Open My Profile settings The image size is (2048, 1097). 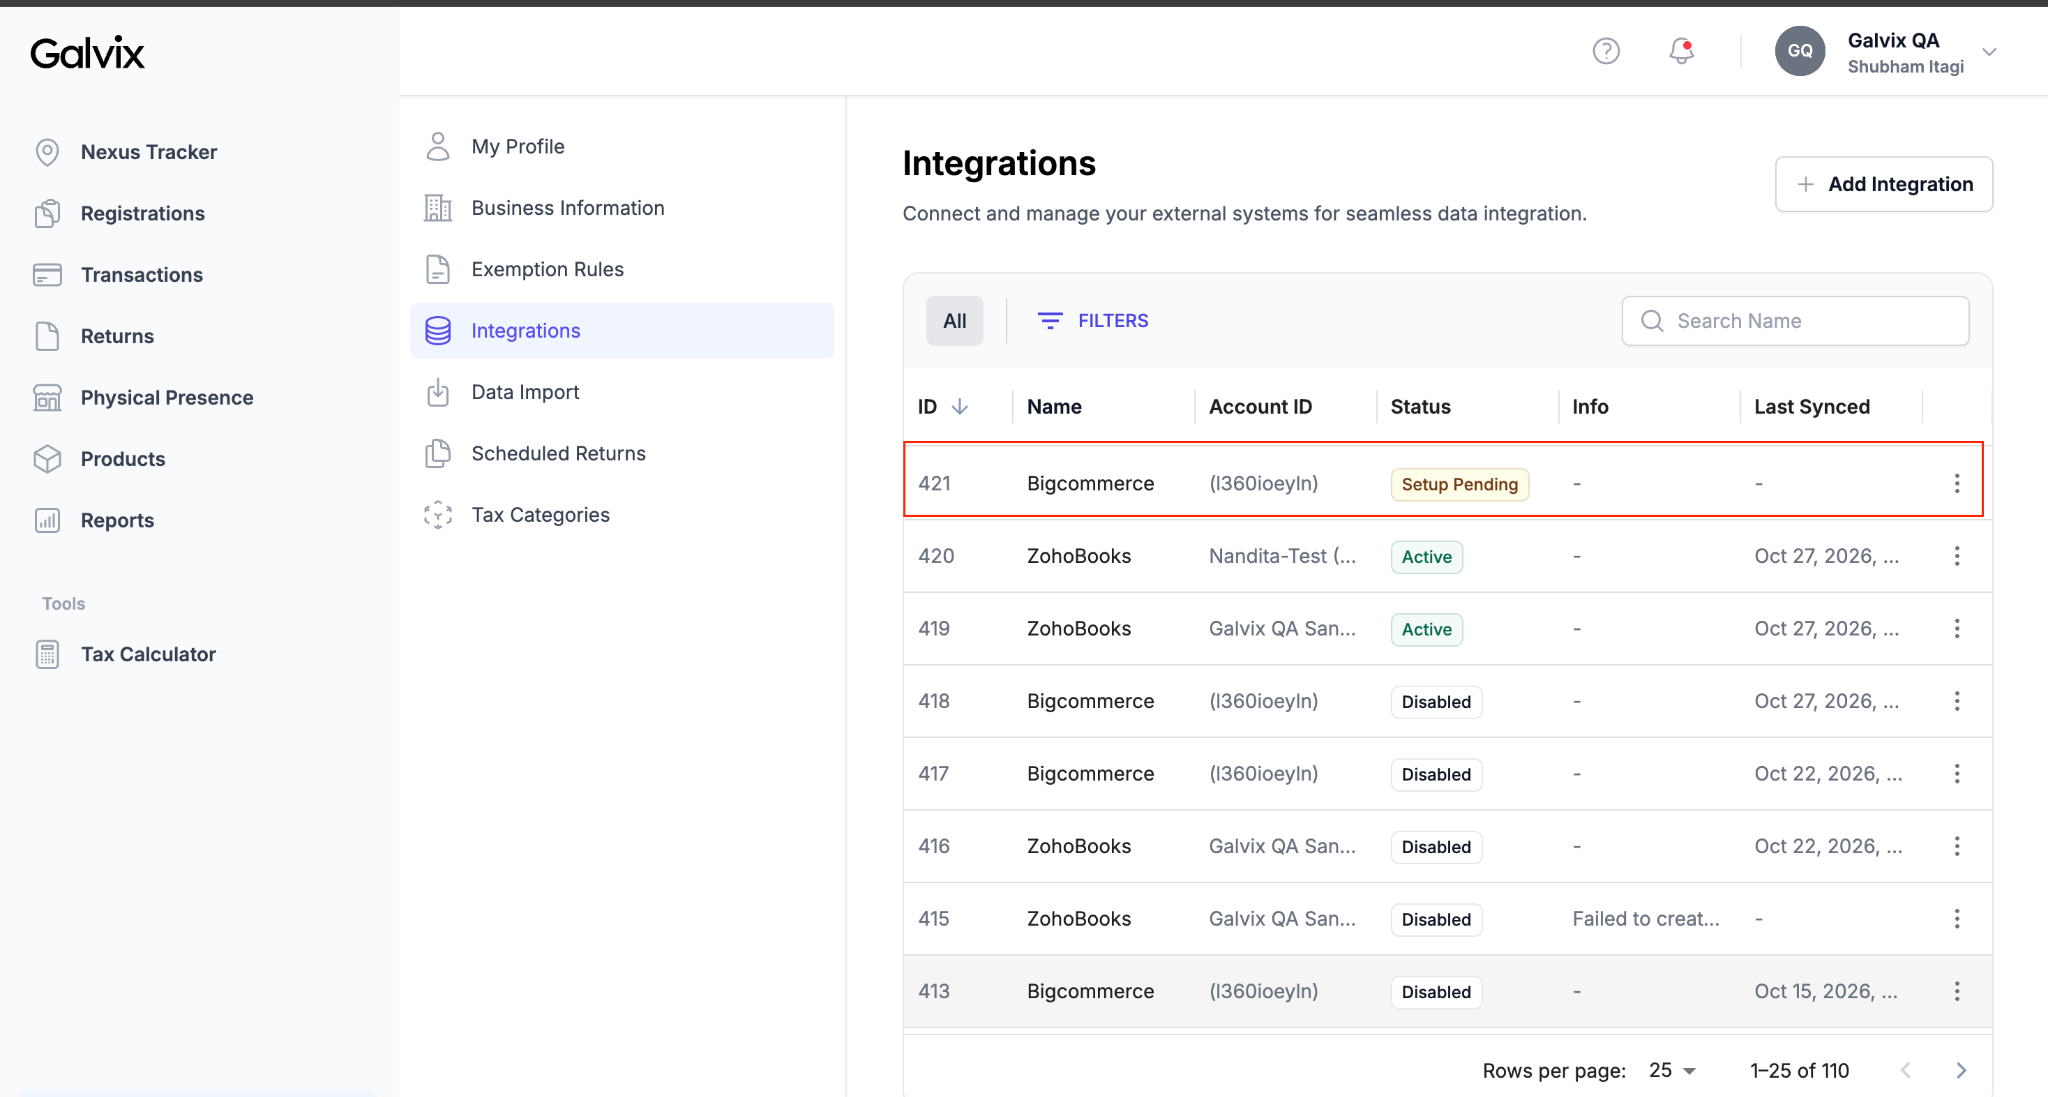(622, 147)
